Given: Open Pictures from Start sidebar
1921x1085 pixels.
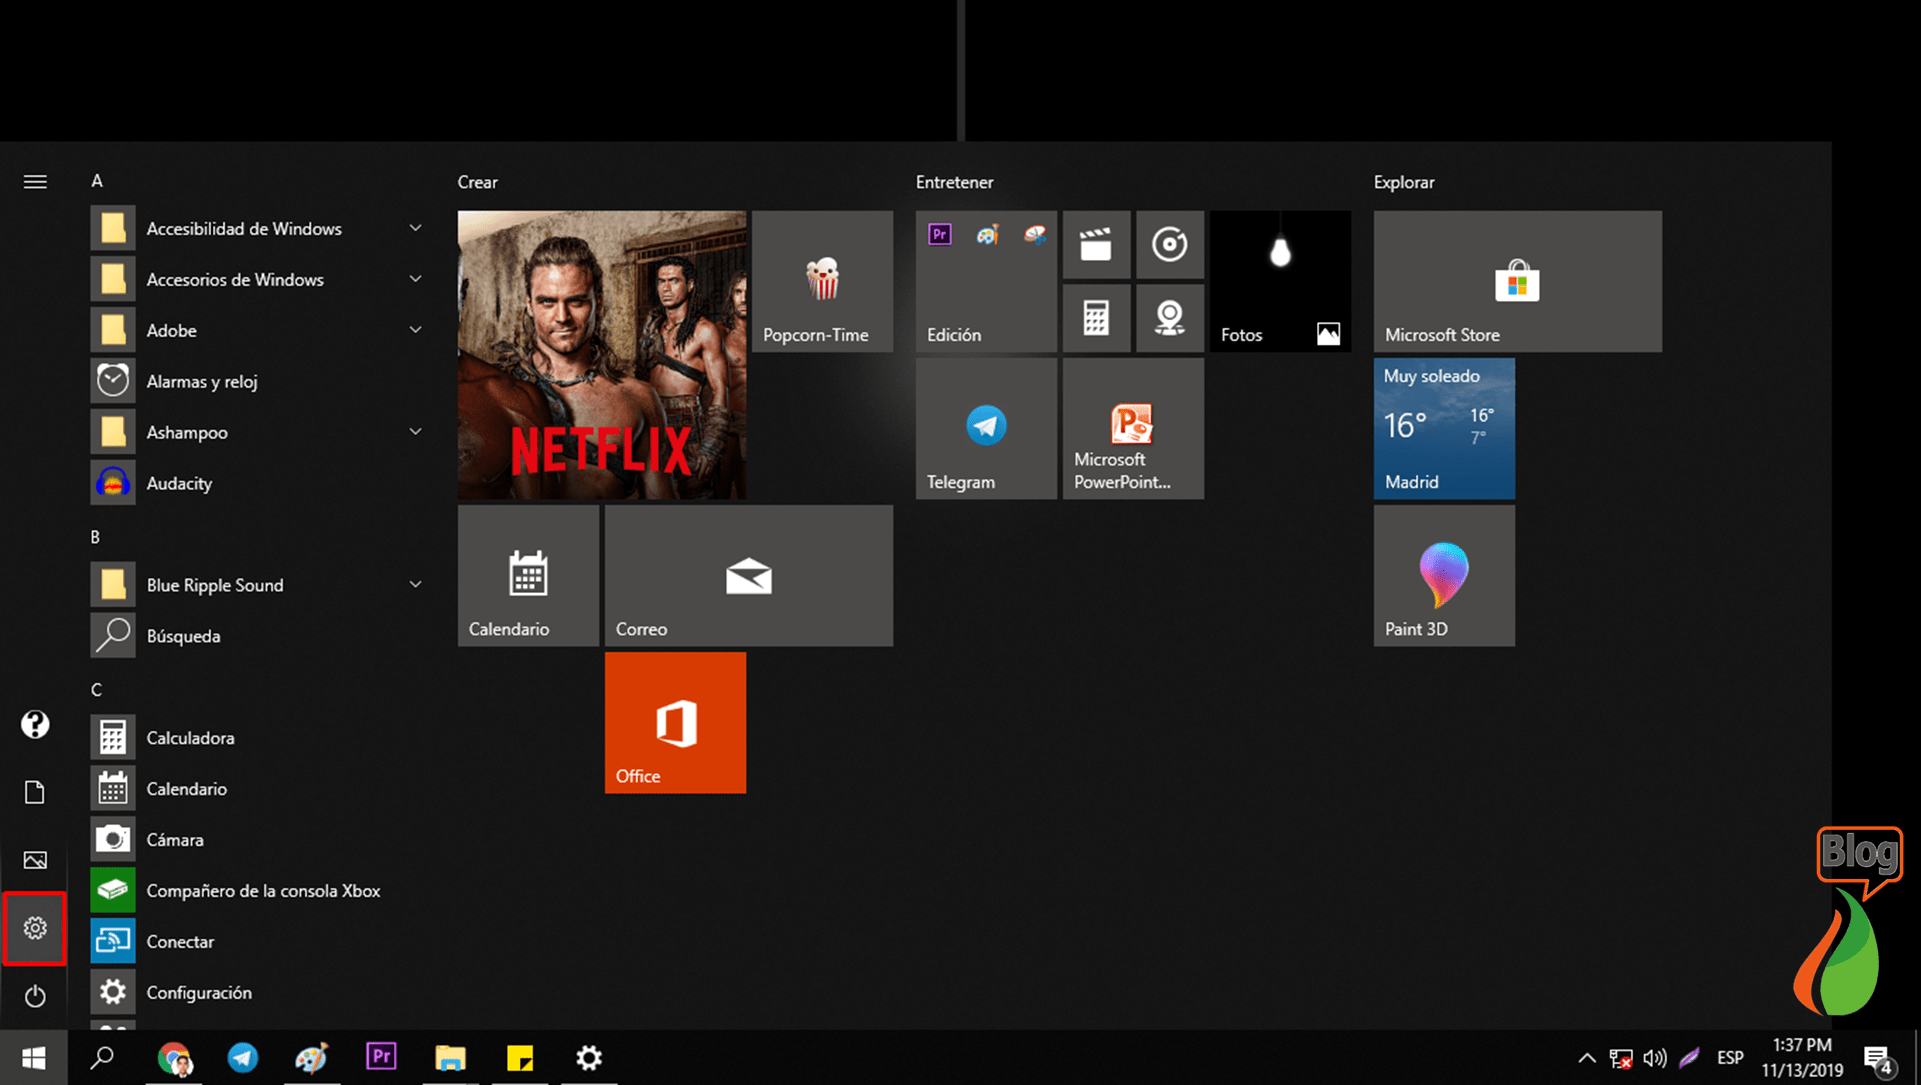Looking at the screenshot, I should 35,860.
